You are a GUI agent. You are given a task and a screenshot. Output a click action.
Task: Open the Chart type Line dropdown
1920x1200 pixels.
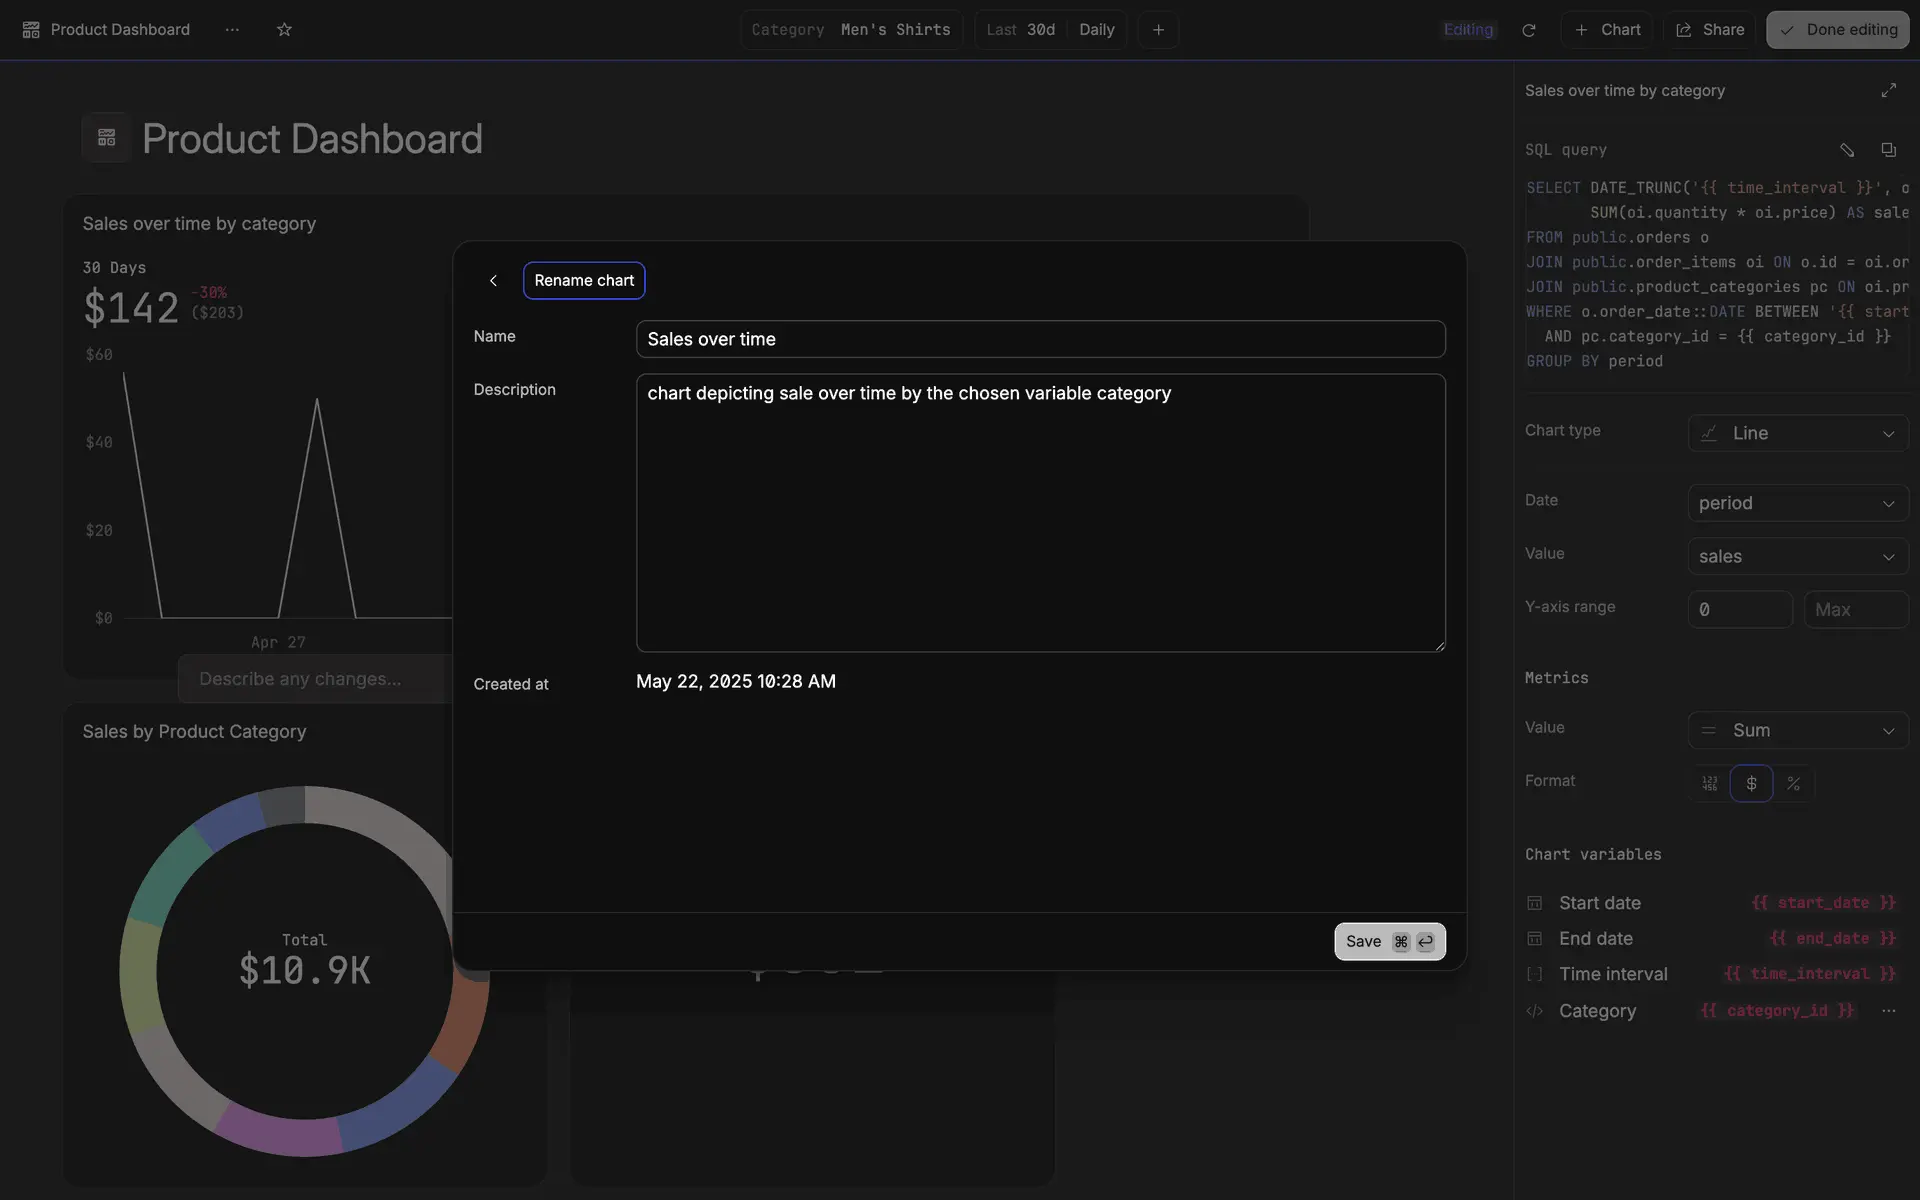tap(1798, 433)
